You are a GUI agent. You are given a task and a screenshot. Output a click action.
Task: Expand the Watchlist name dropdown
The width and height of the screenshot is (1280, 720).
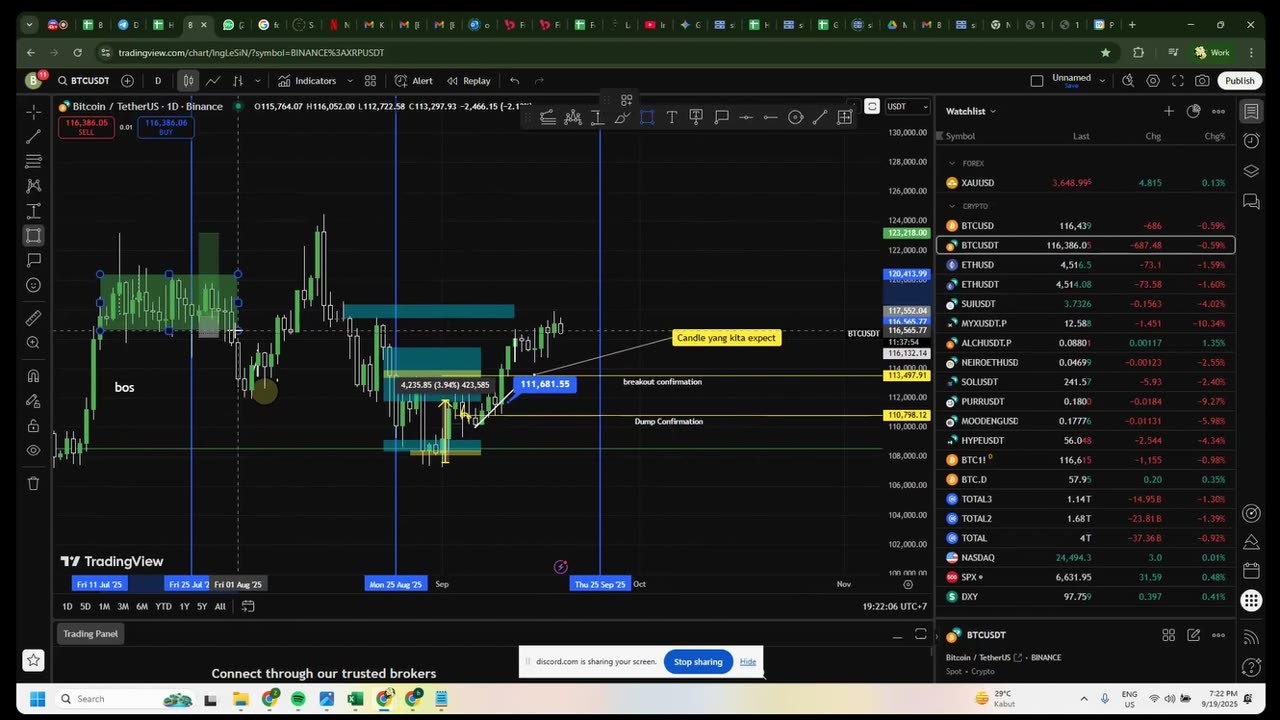(971, 111)
